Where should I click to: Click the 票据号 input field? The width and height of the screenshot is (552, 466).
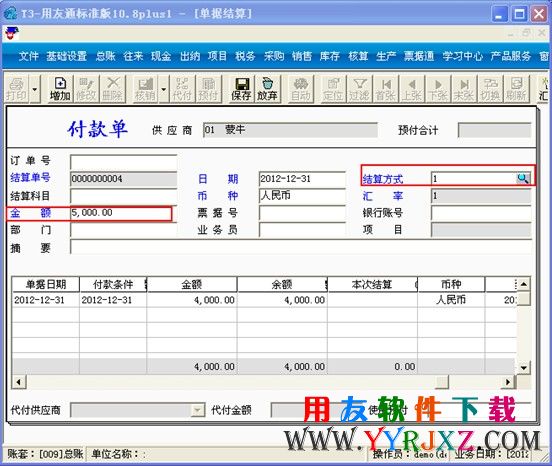pyautogui.click(x=302, y=213)
